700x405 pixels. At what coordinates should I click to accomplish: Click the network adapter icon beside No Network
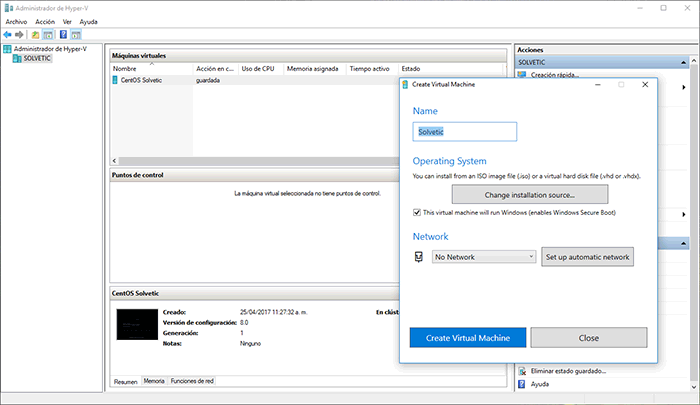418,257
